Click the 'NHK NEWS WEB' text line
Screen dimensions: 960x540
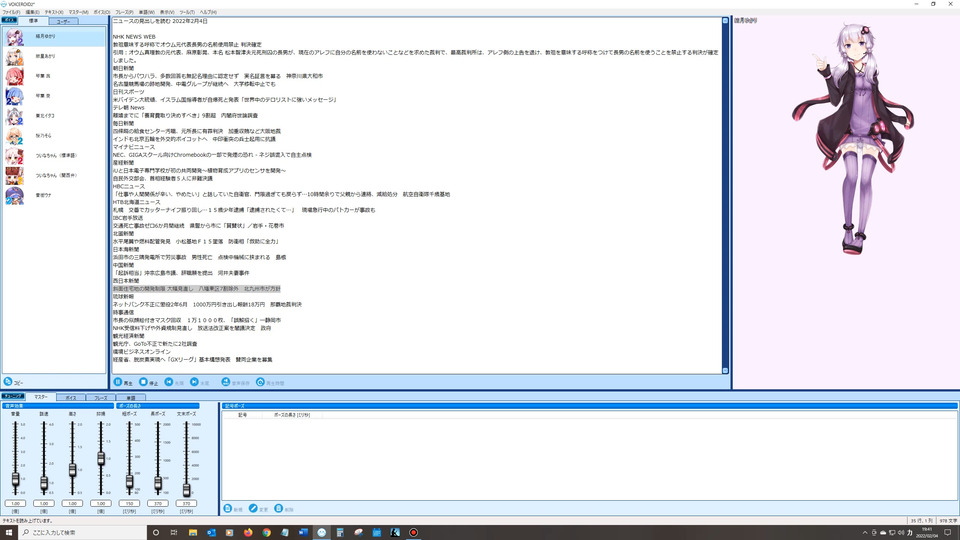(x=134, y=37)
